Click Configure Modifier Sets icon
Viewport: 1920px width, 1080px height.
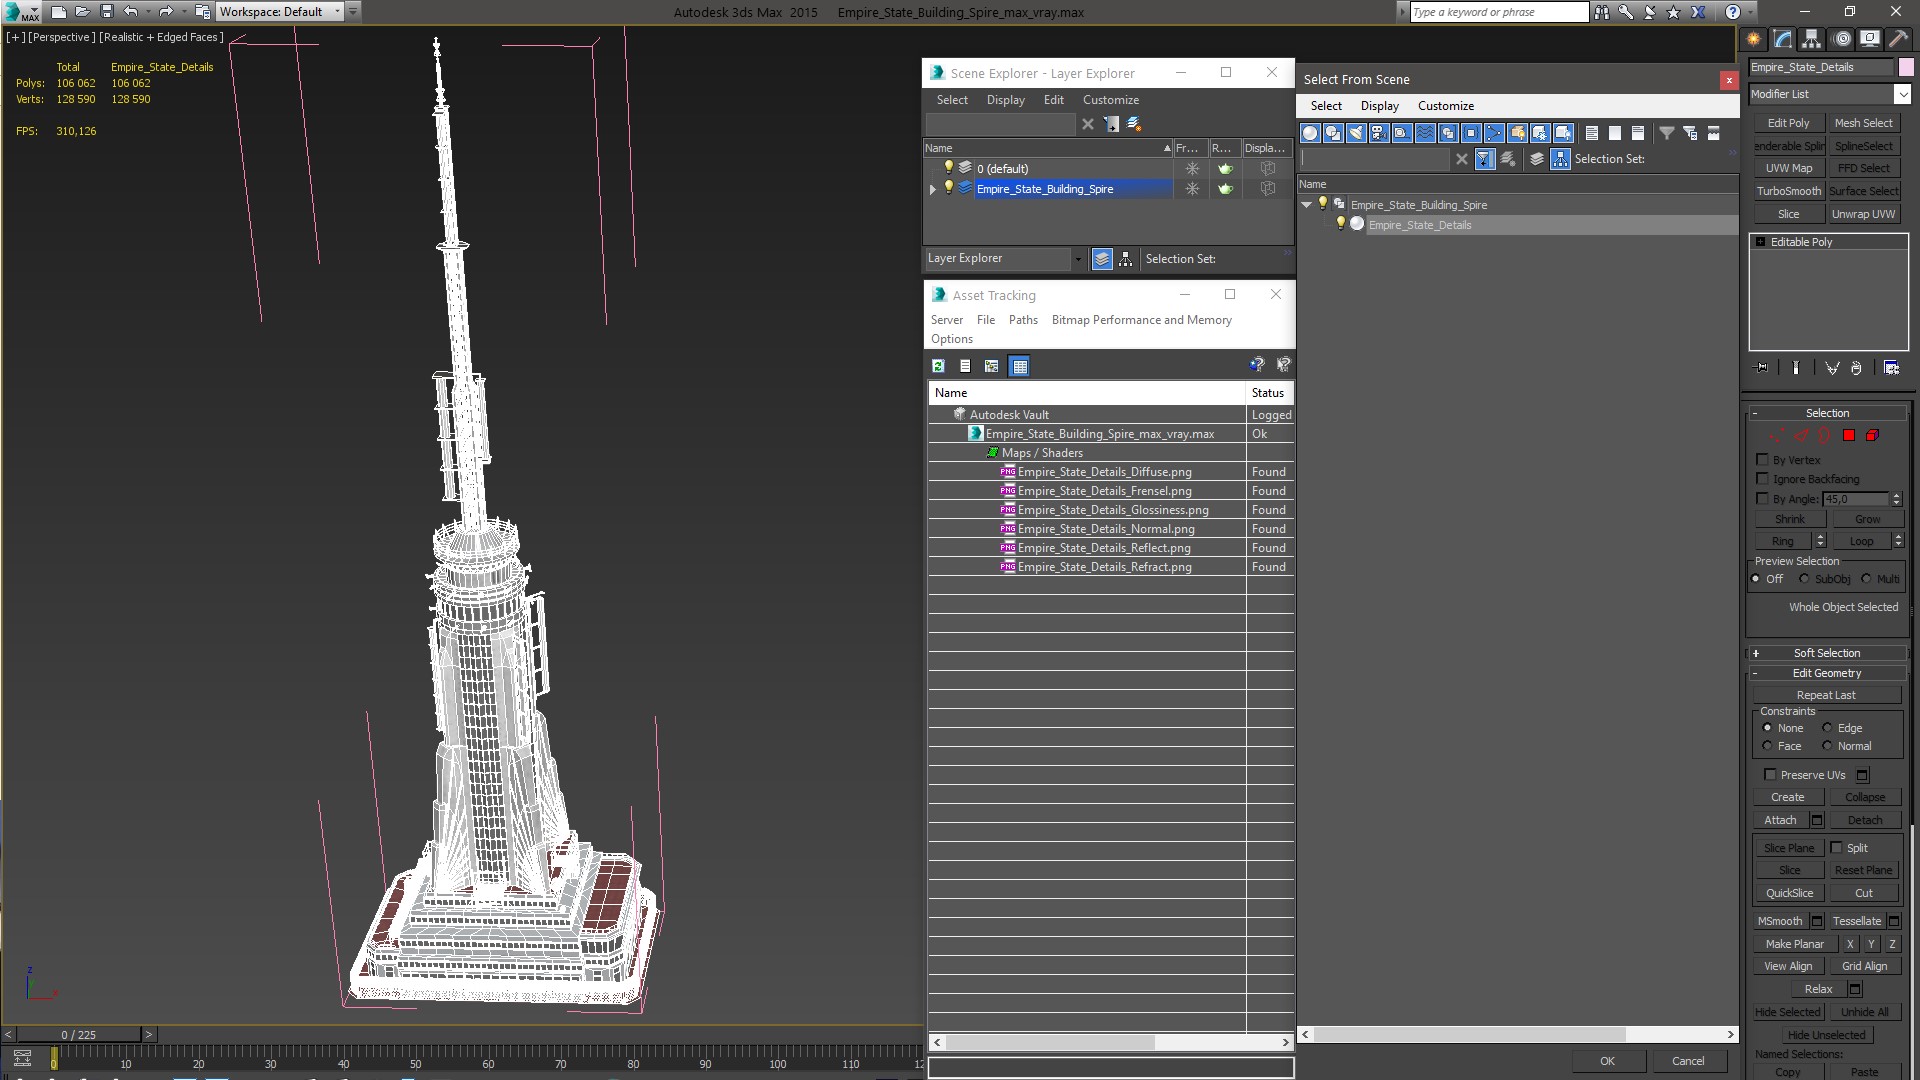[1892, 368]
